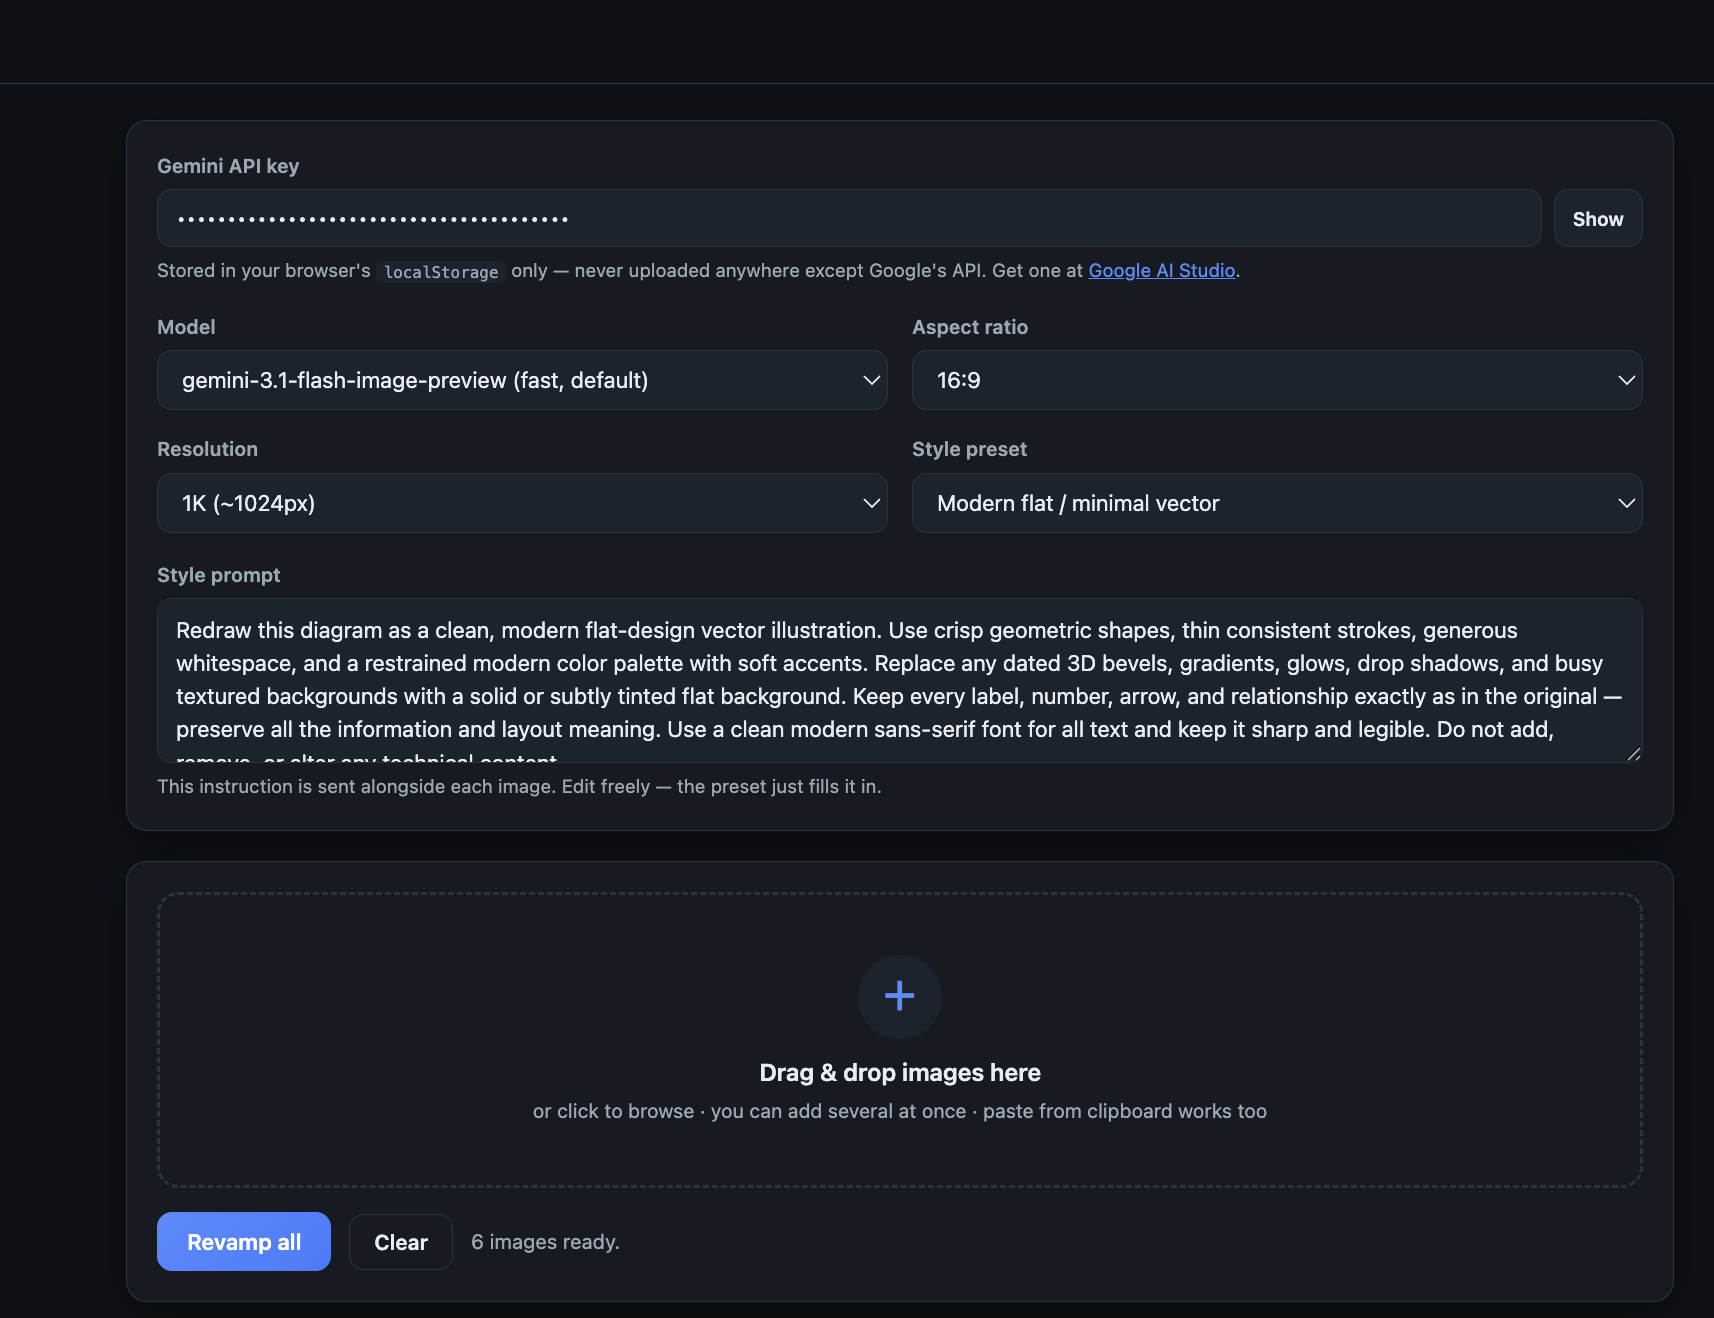Click the Drag & drop images here text
Viewport: 1714px width, 1318px height.
click(x=899, y=1072)
